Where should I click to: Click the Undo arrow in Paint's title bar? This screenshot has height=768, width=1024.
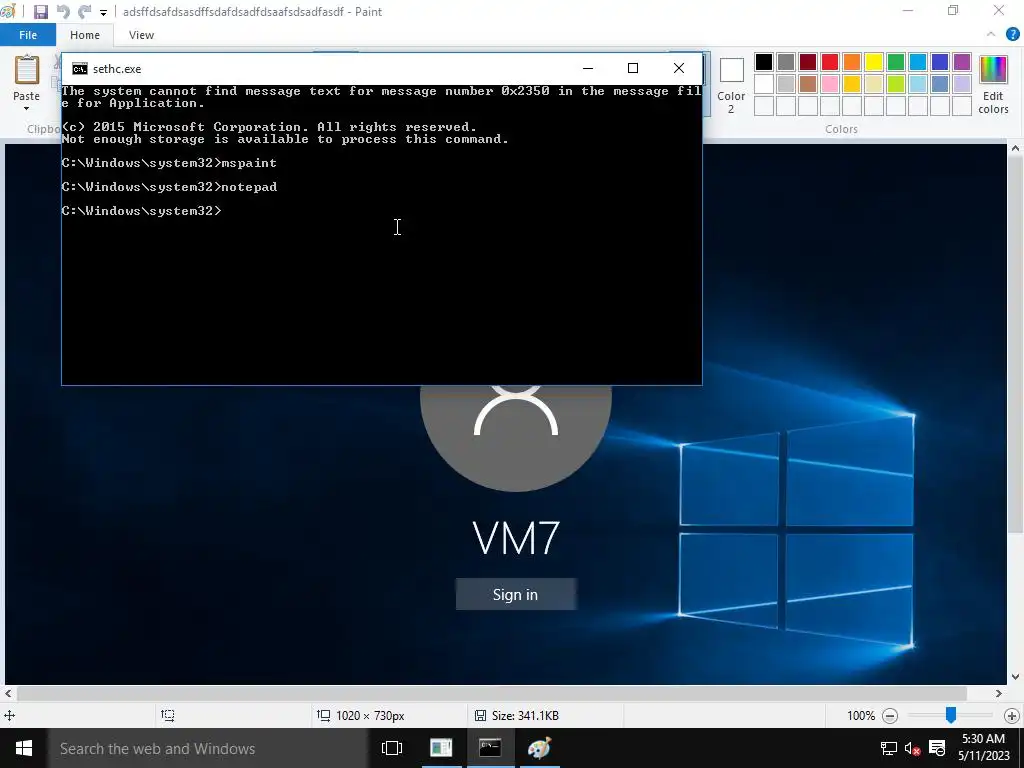click(x=63, y=12)
